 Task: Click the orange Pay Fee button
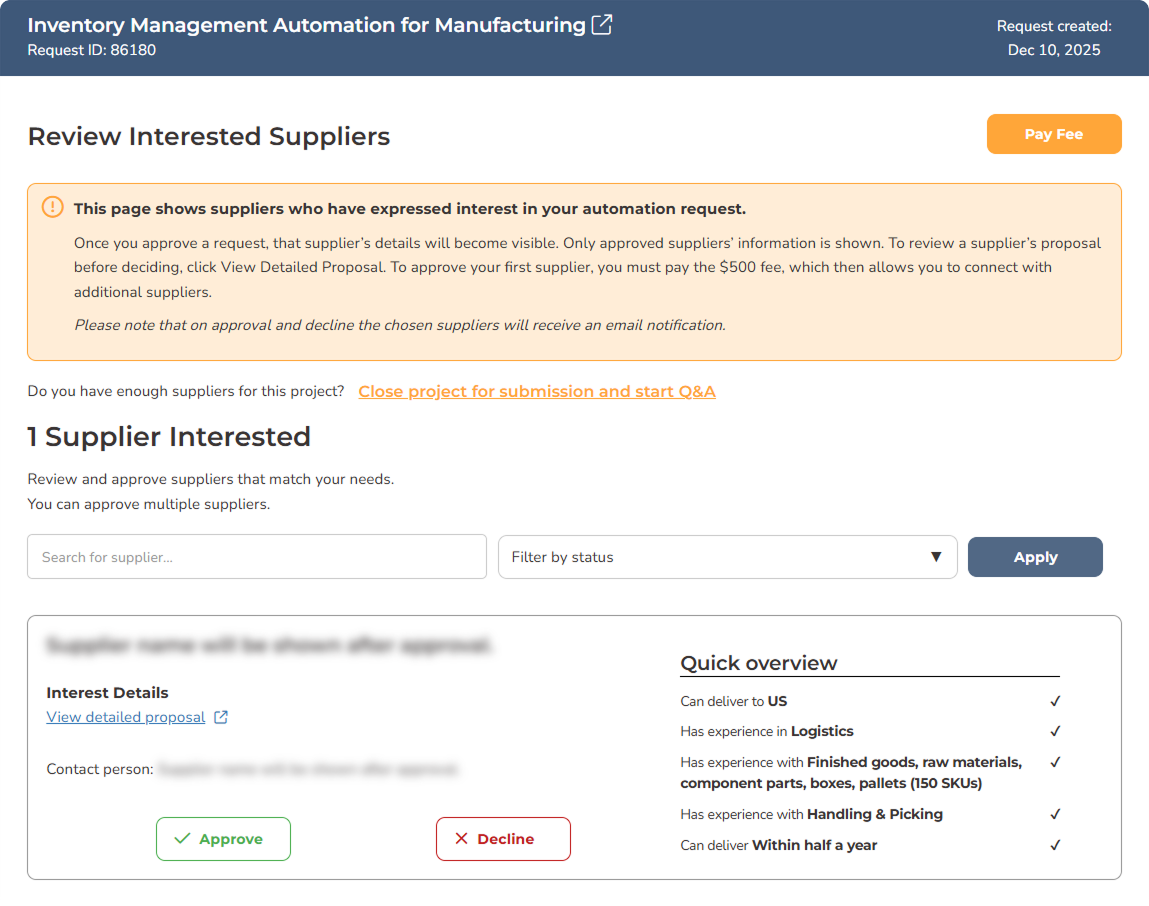[x=1053, y=134]
